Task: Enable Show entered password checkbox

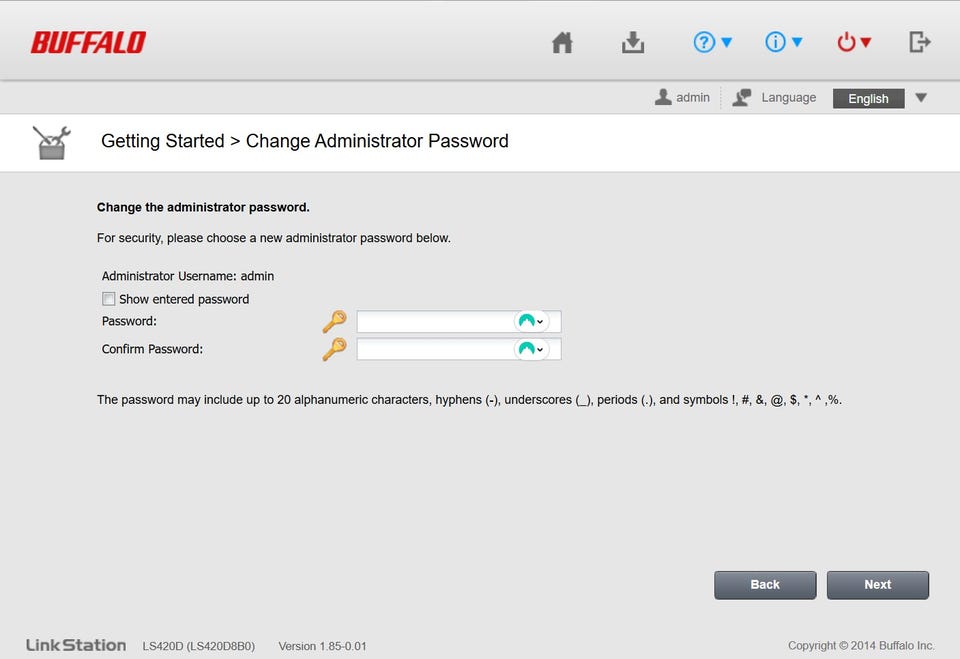Action: coord(109,299)
